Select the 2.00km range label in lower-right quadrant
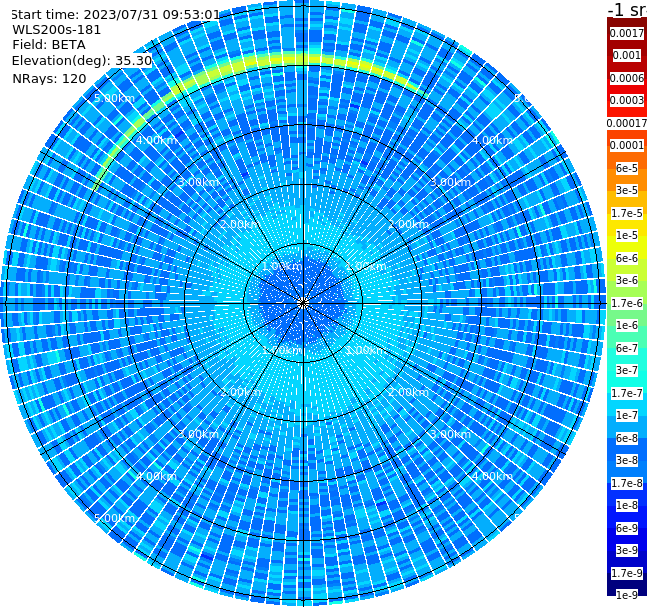The height and width of the screenshot is (607, 647). (x=409, y=392)
